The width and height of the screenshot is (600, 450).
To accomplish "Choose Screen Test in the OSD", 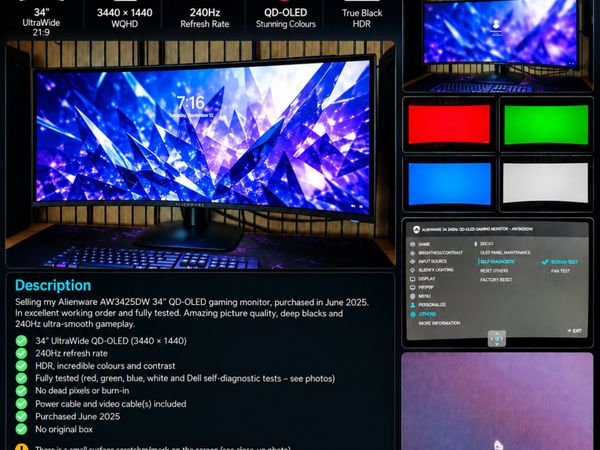I will [564, 262].
